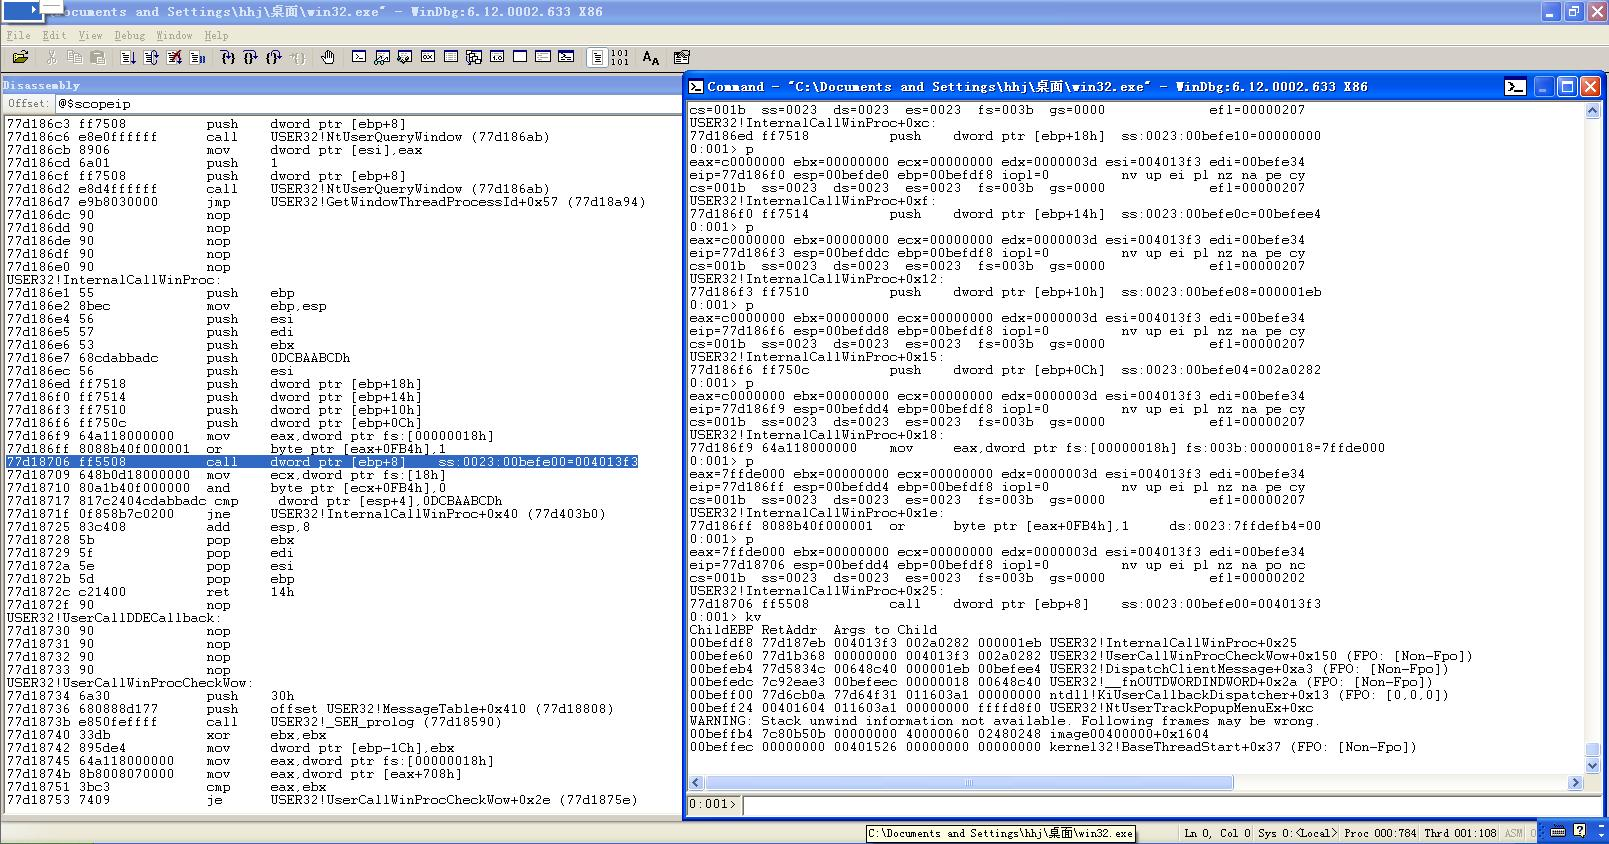Screen dimensions: 1609x844
Task: Toggle Source Mode On toolbar button
Action: (x=597, y=57)
